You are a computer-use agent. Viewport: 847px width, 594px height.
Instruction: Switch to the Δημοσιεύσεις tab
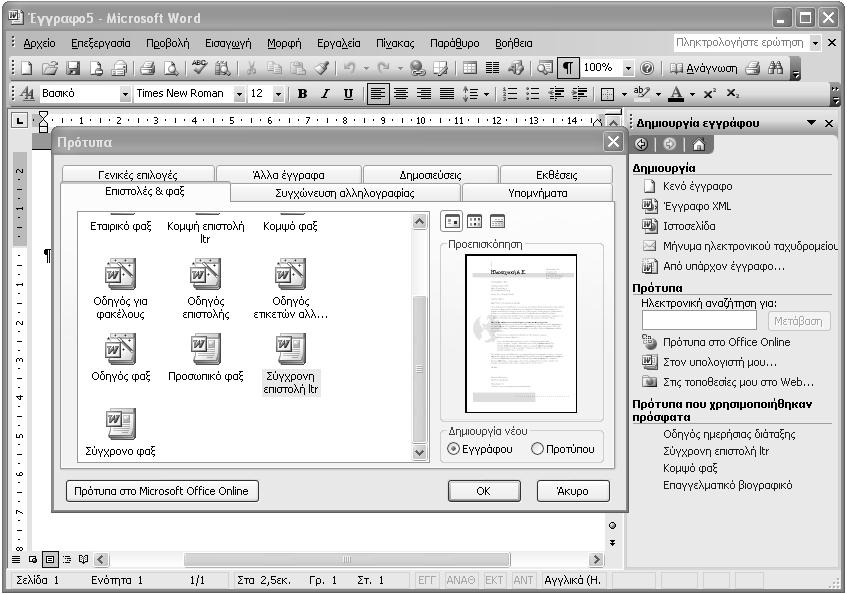point(431,175)
